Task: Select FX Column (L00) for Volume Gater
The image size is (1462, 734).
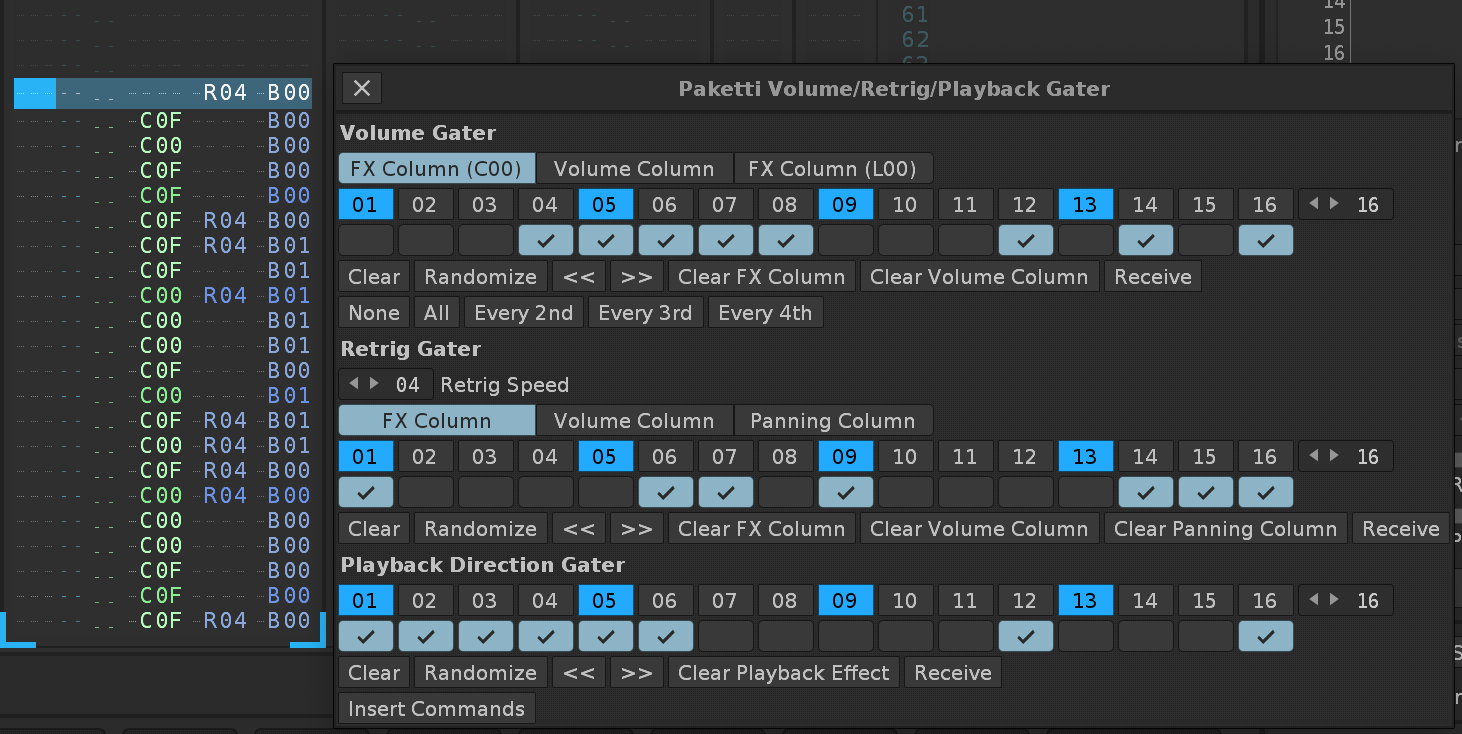Action: pyautogui.click(x=833, y=169)
